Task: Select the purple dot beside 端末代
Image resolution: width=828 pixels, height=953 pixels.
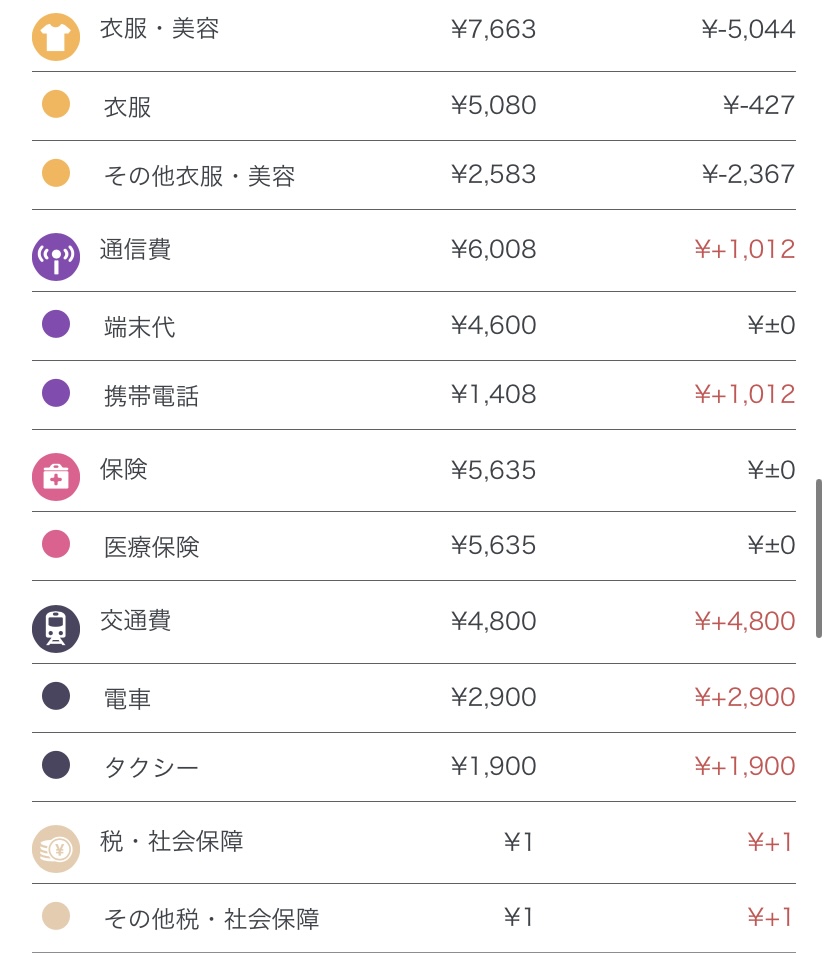Action: click(56, 325)
